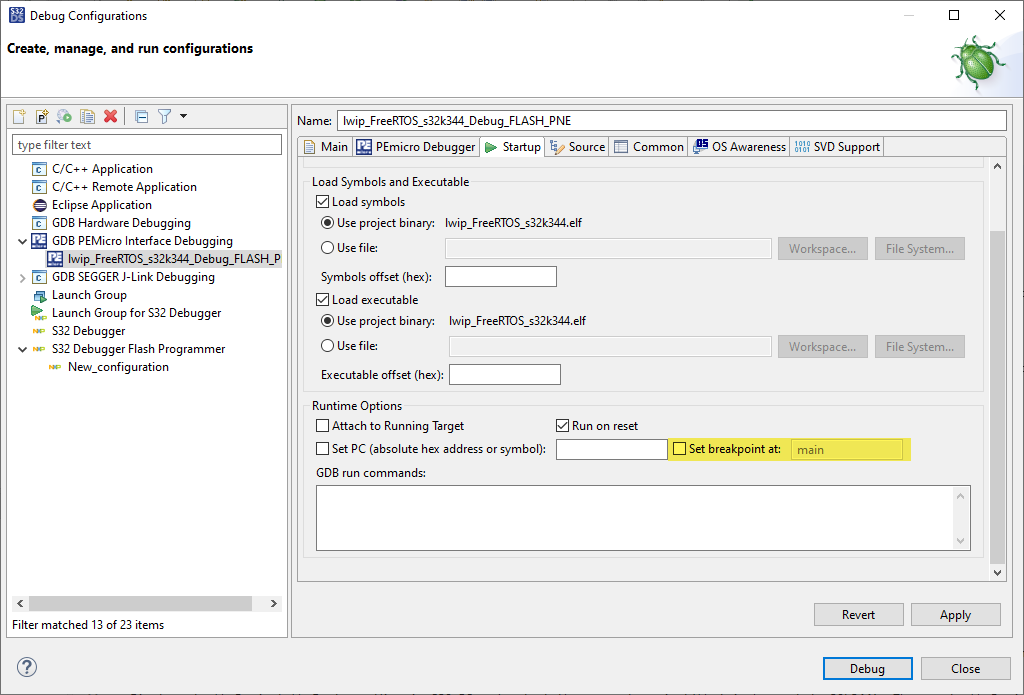Delete the selected launch configuration

tap(111, 116)
